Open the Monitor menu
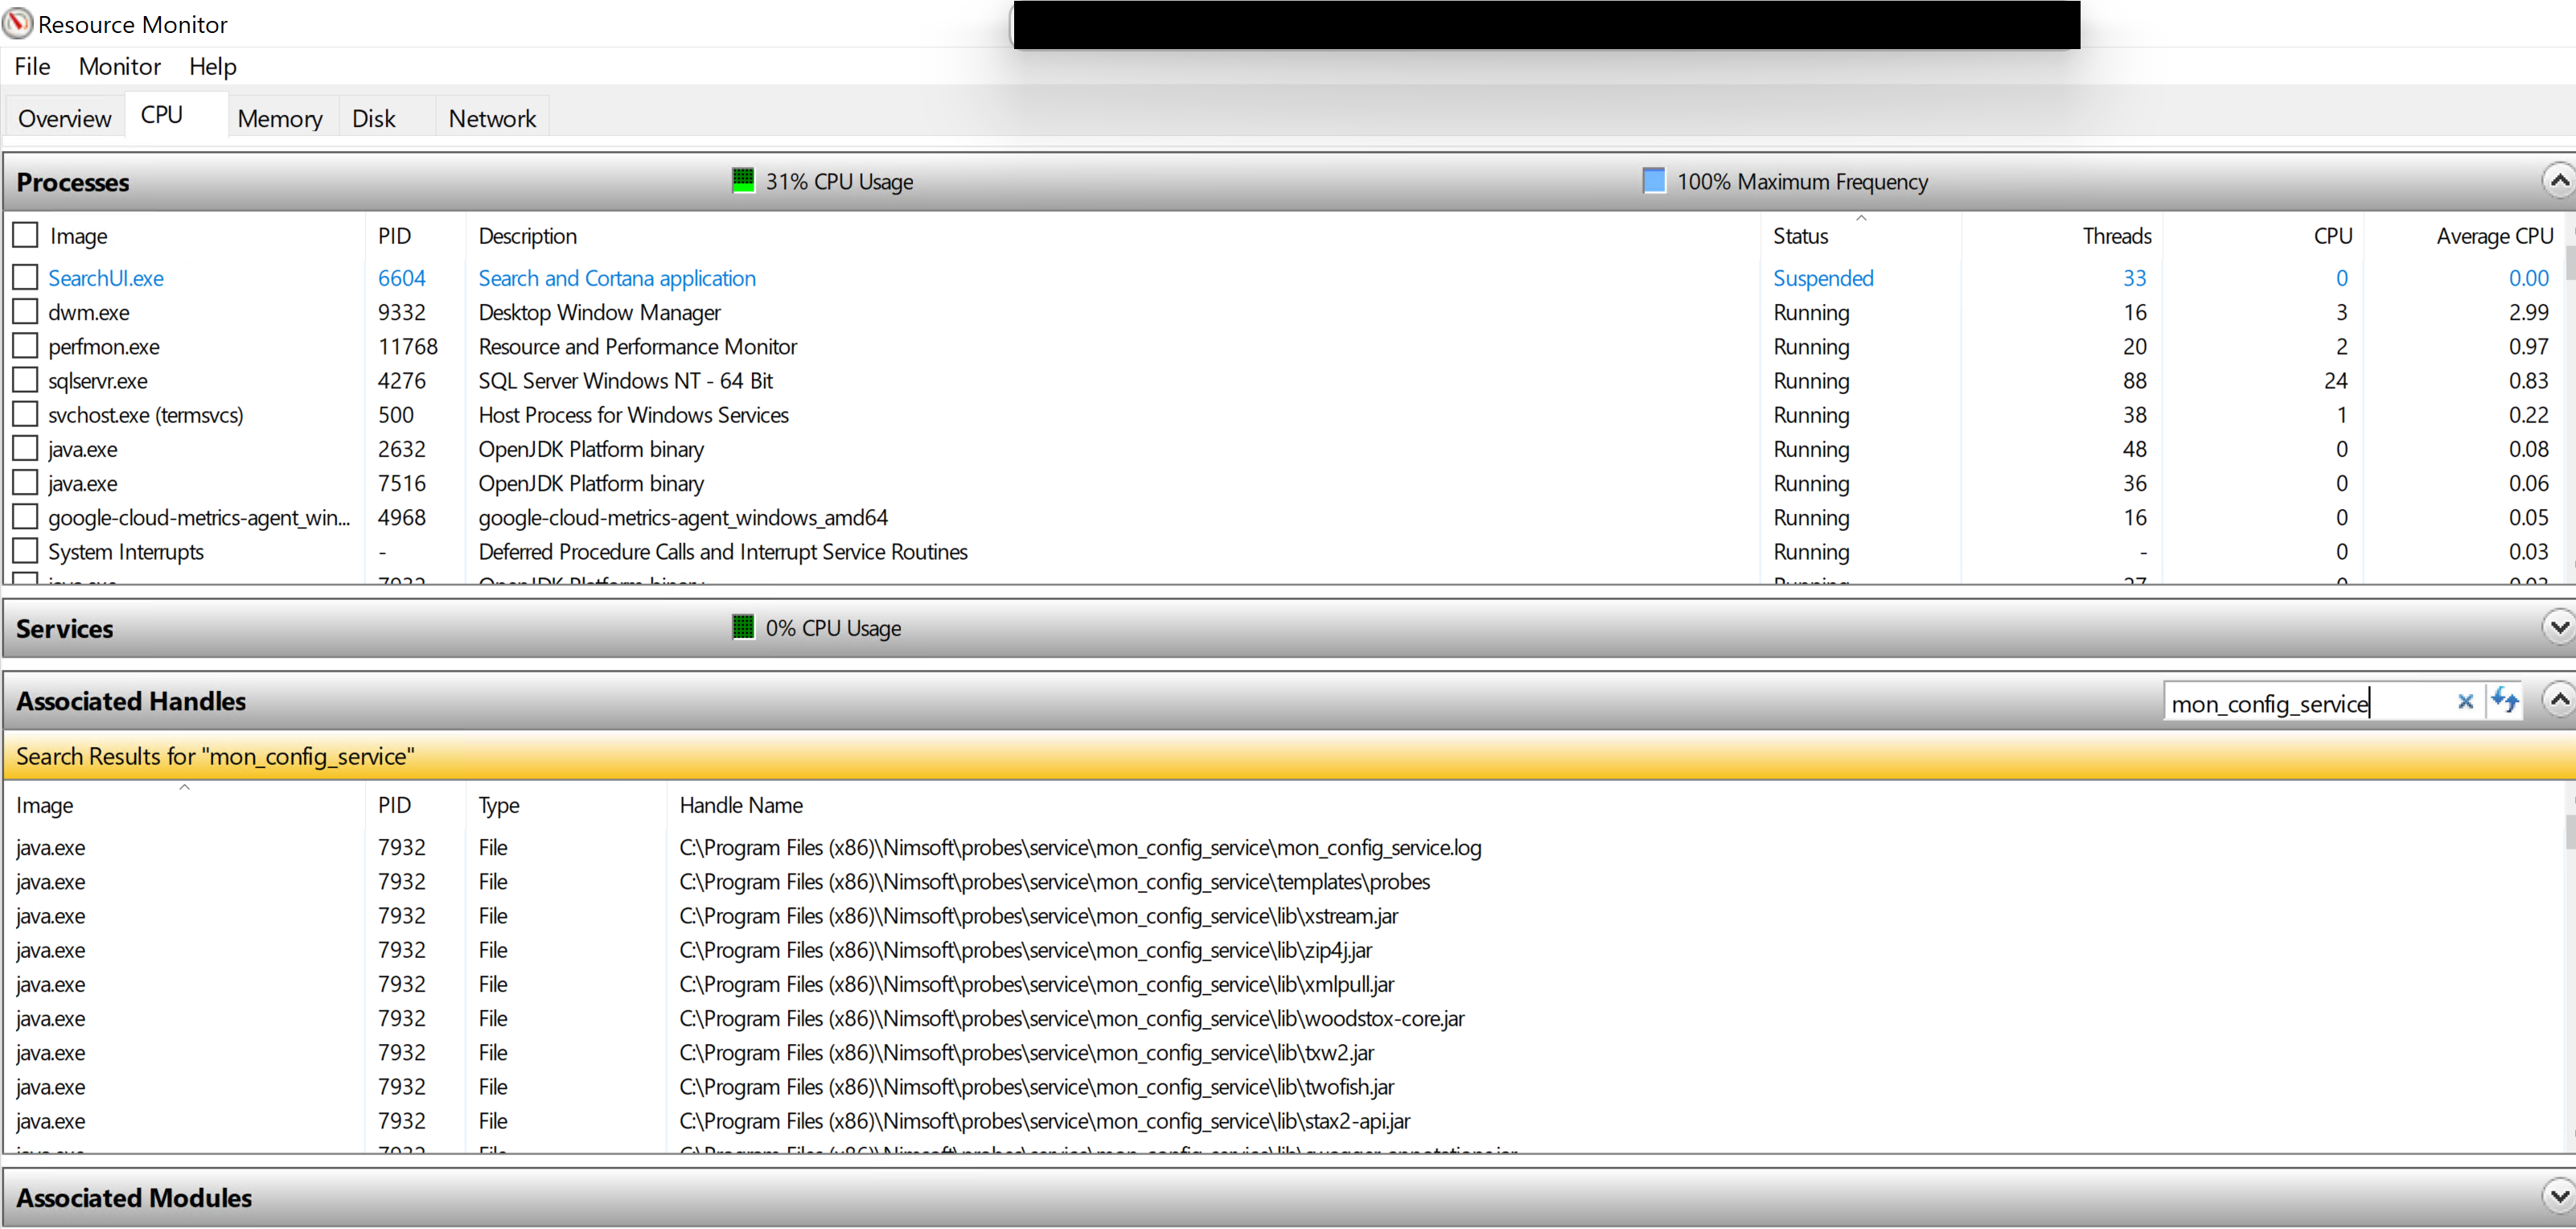This screenshot has height=1229, width=2576. click(119, 66)
